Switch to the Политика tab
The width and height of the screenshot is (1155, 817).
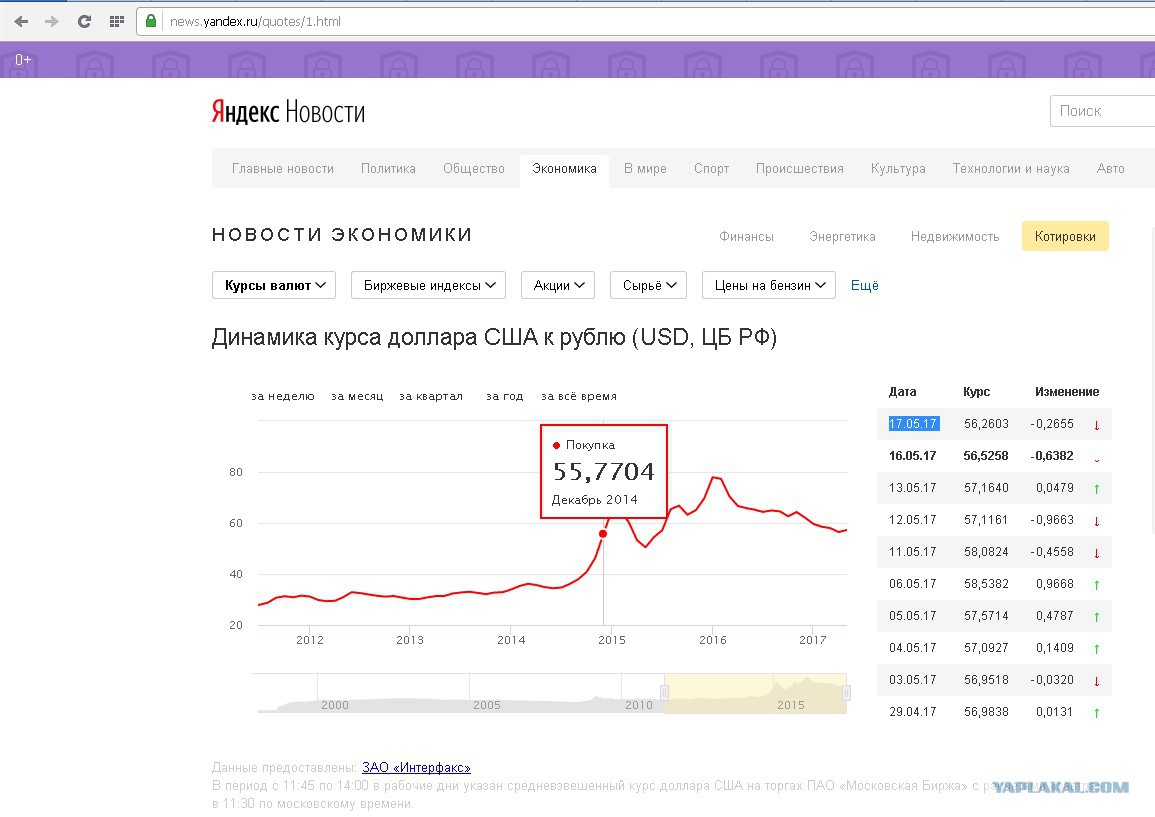click(388, 169)
